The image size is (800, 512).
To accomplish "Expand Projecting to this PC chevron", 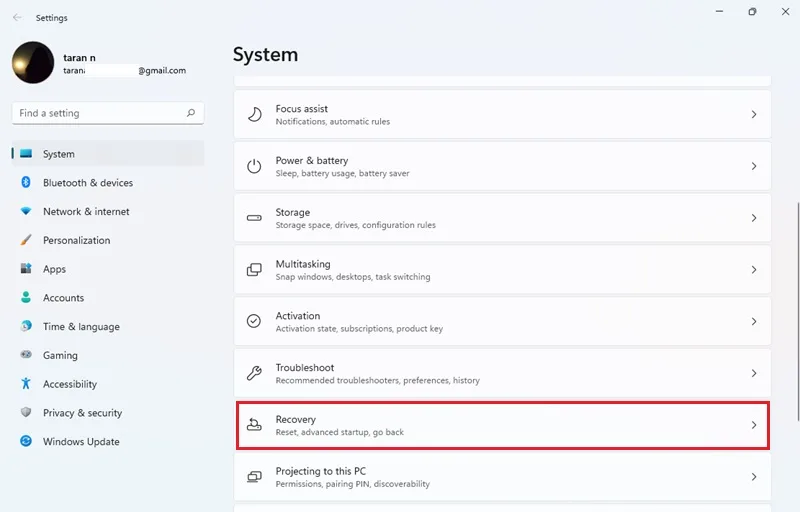I will pyautogui.click(x=754, y=477).
